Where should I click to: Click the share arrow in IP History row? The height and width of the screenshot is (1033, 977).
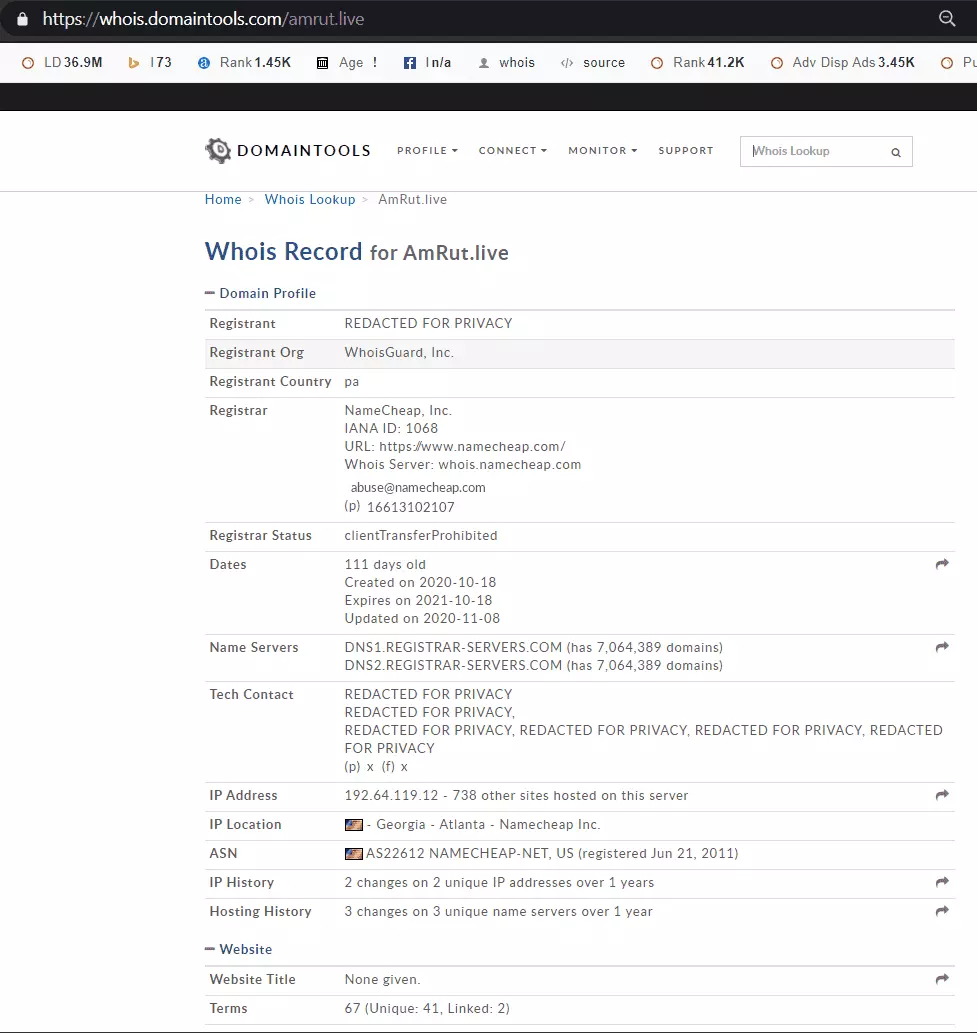tap(942, 882)
